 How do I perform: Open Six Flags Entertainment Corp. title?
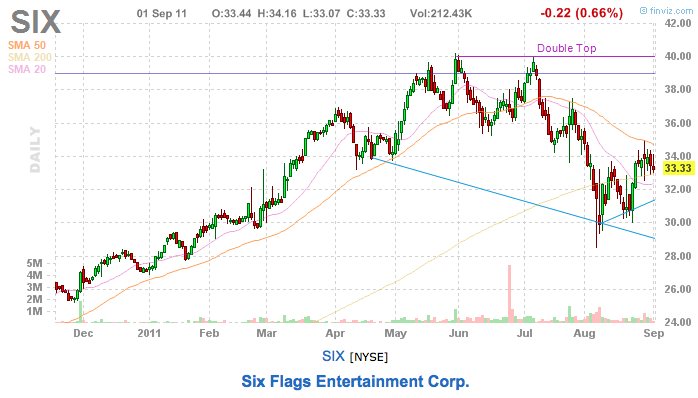(x=355, y=382)
